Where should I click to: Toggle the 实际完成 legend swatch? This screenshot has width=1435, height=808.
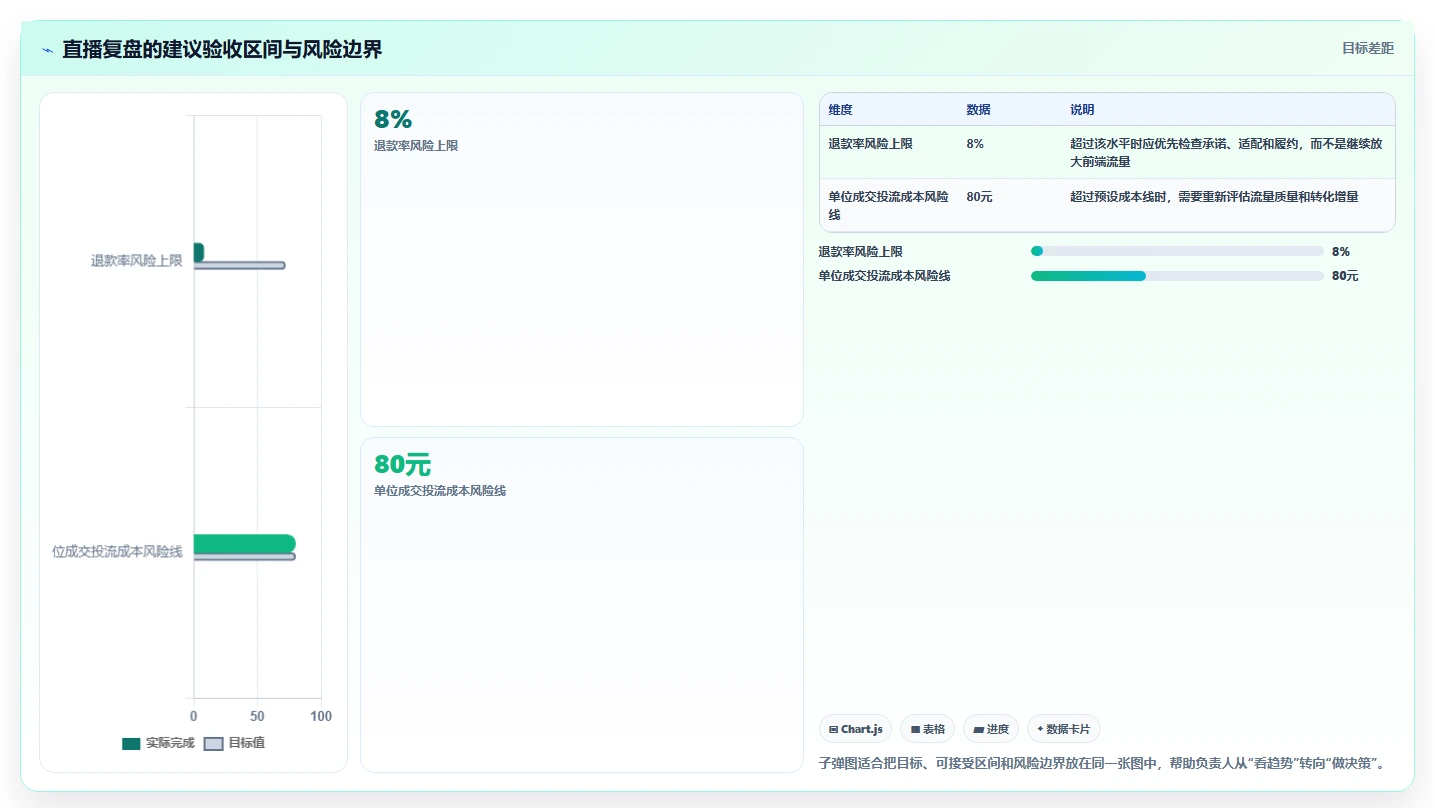(x=131, y=743)
